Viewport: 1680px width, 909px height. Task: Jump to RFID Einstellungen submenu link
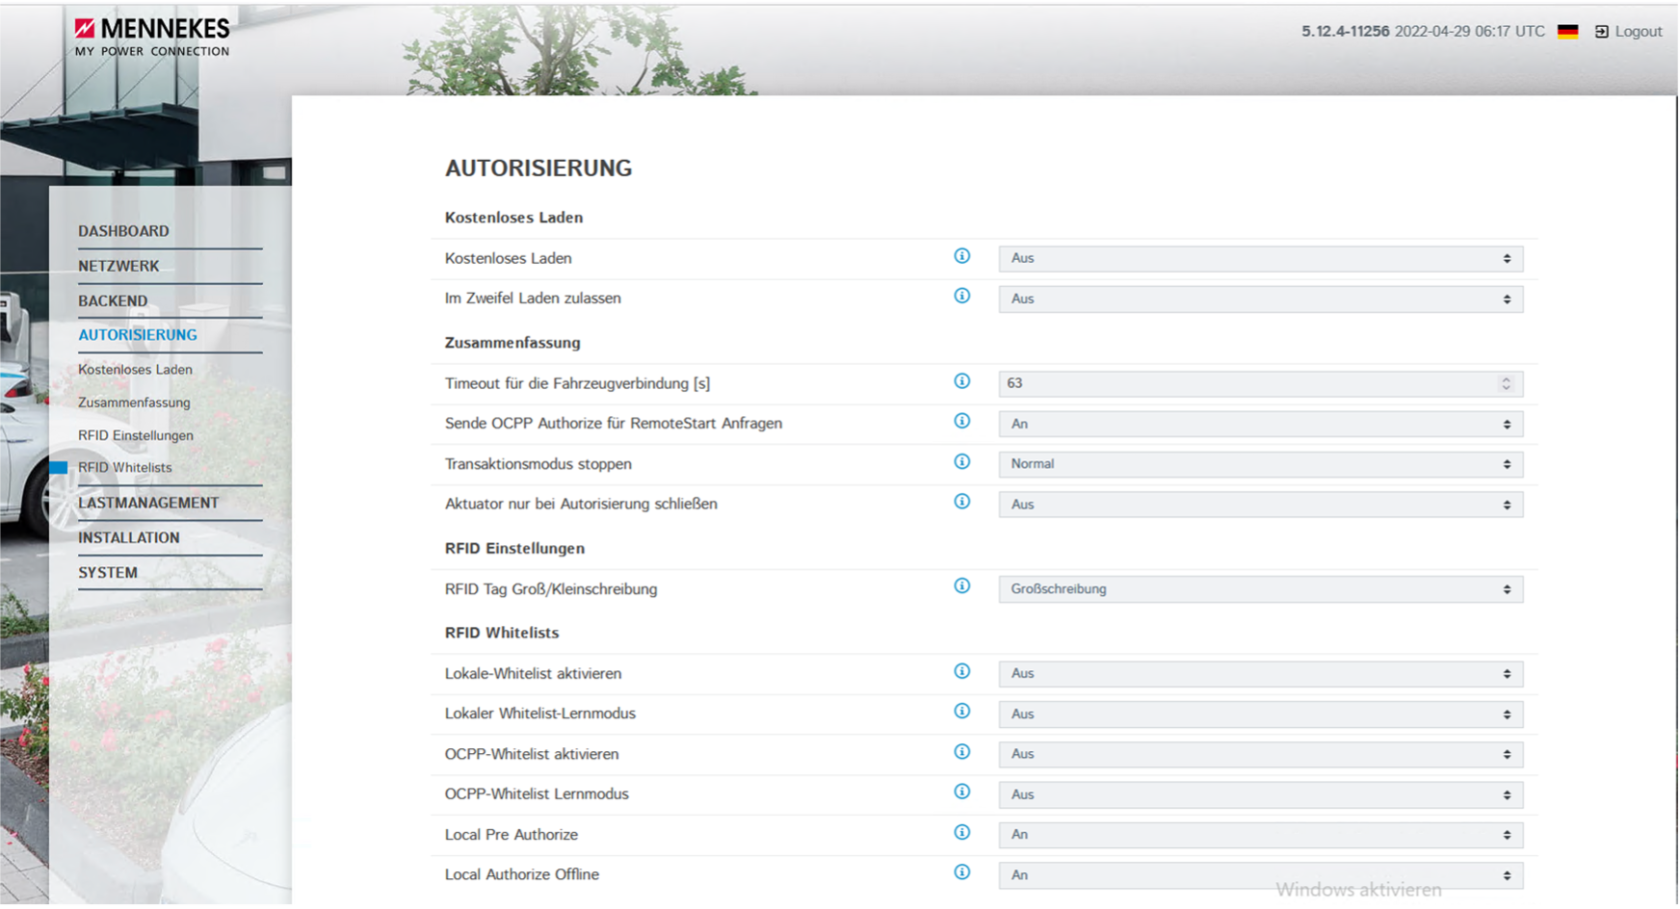136,436
